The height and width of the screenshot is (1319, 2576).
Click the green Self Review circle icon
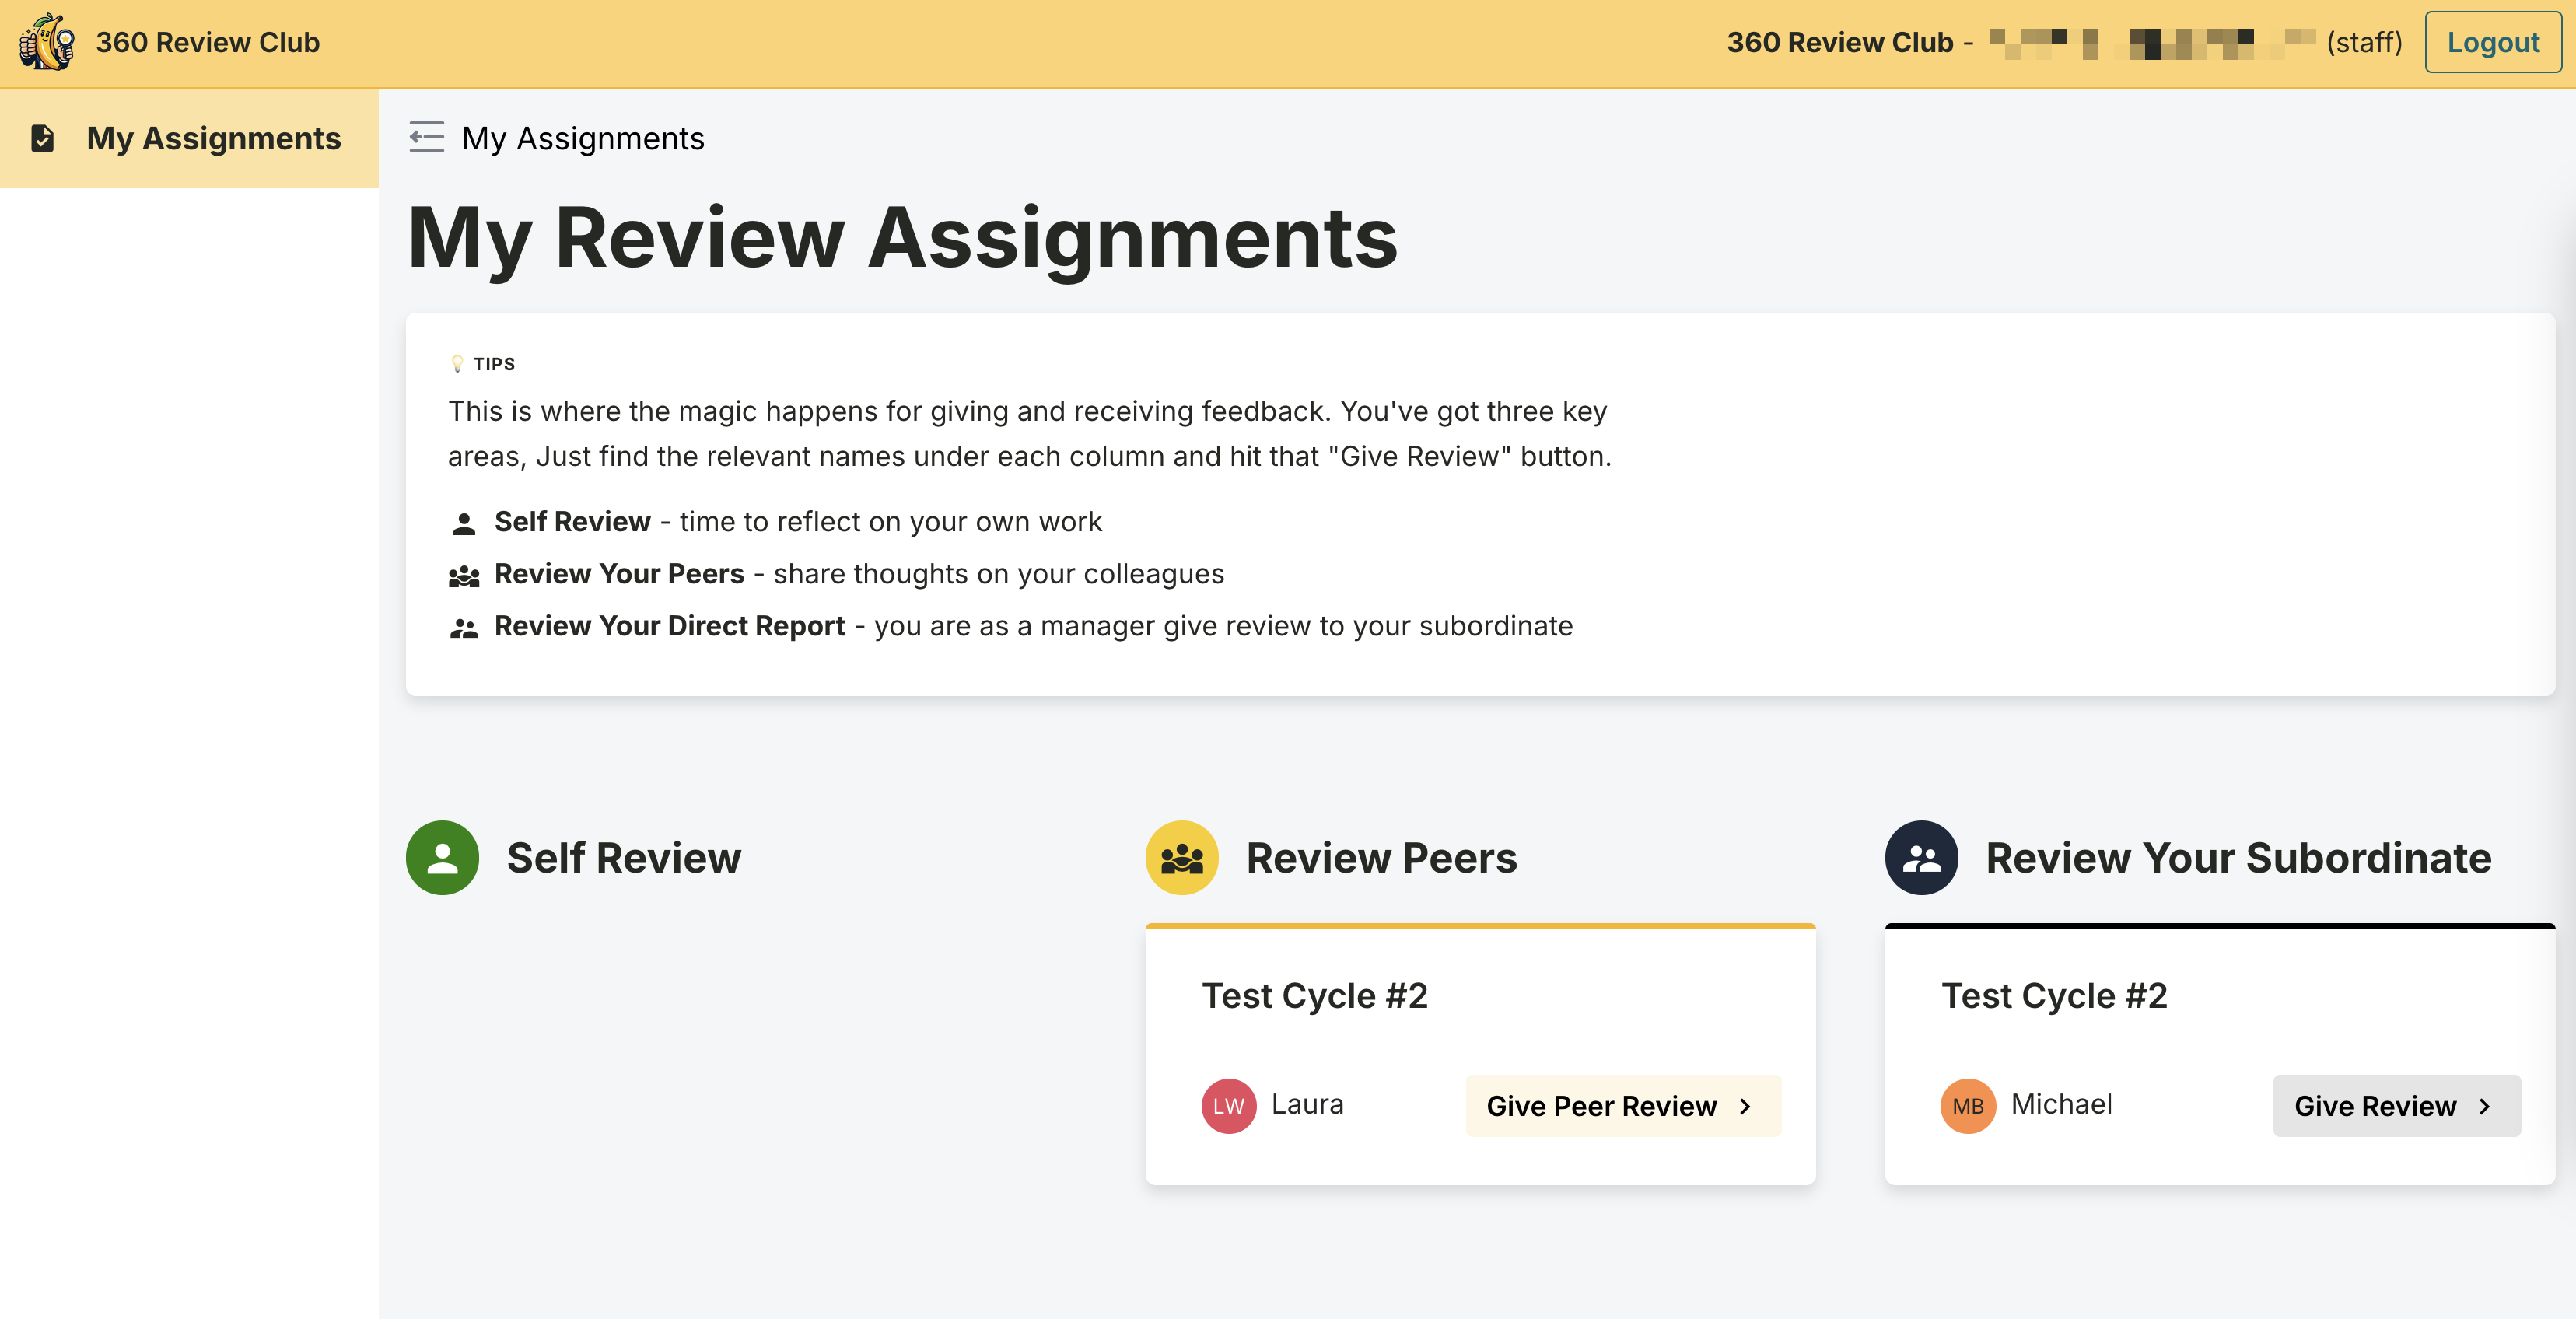(442, 857)
